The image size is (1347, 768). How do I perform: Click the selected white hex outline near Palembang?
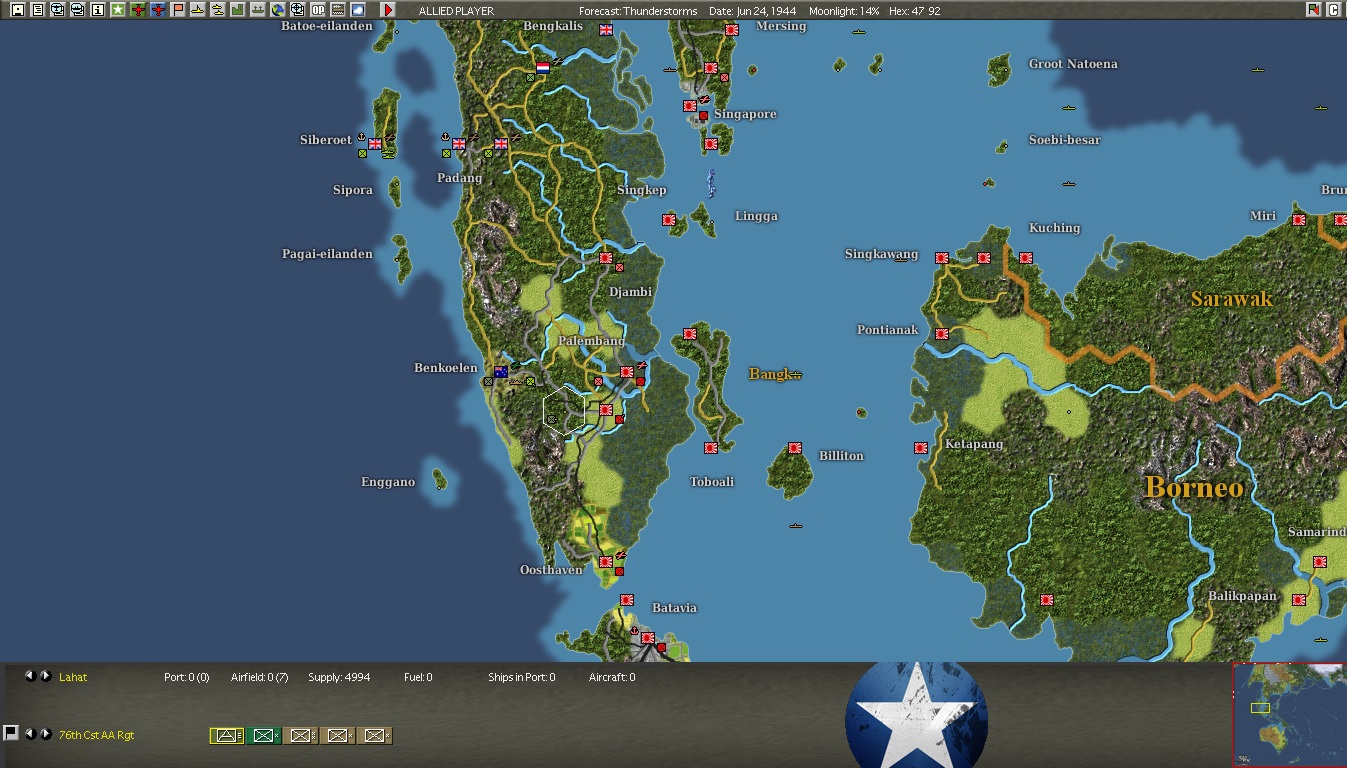564,410
